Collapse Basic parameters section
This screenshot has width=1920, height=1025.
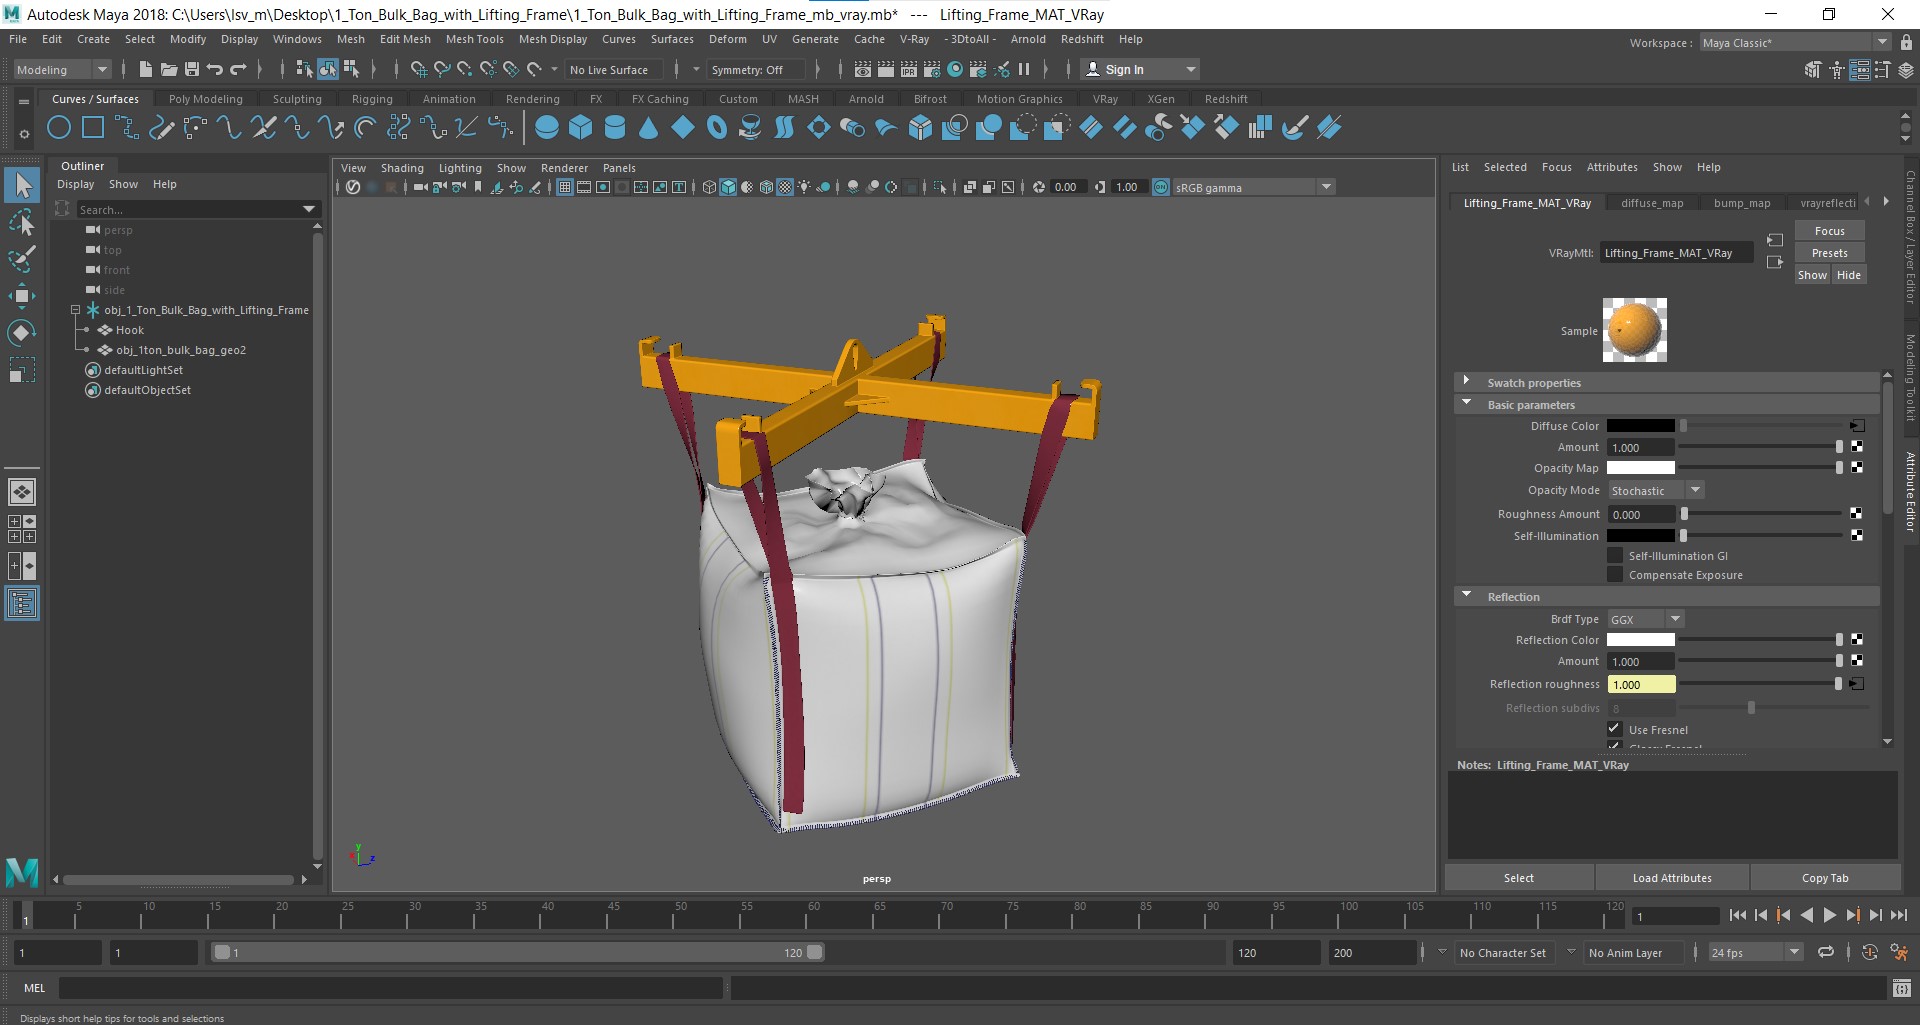tap(1466, 404)
